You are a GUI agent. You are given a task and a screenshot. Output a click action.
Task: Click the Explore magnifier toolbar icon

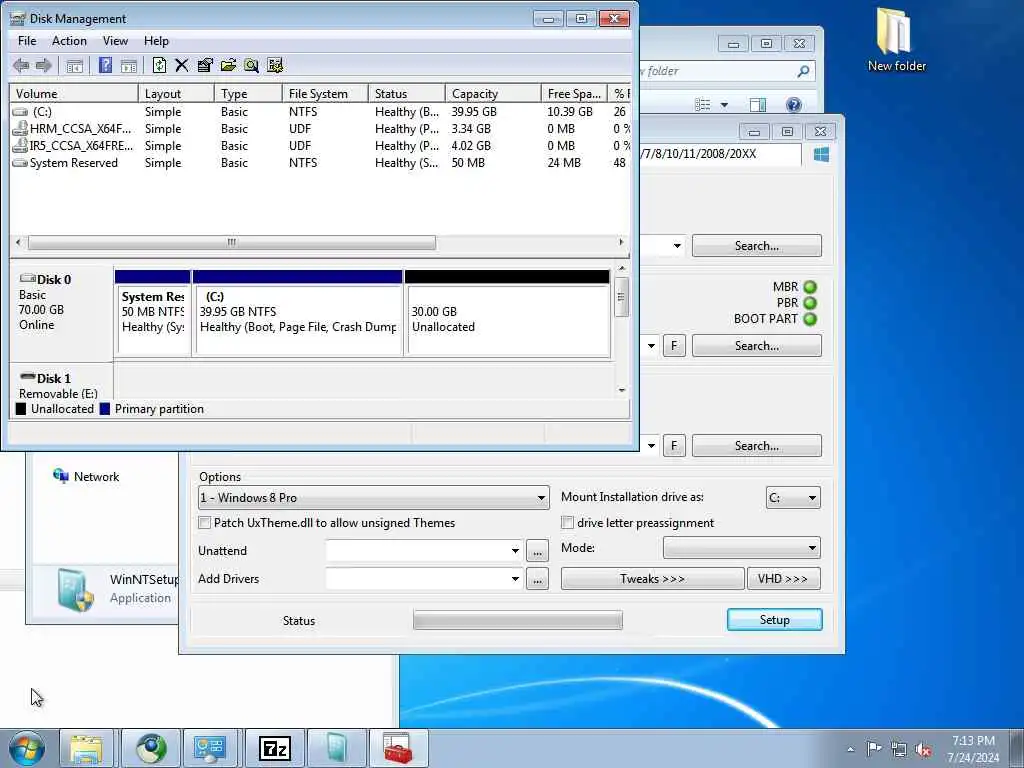pyautogui.click(x=251, y=65)
